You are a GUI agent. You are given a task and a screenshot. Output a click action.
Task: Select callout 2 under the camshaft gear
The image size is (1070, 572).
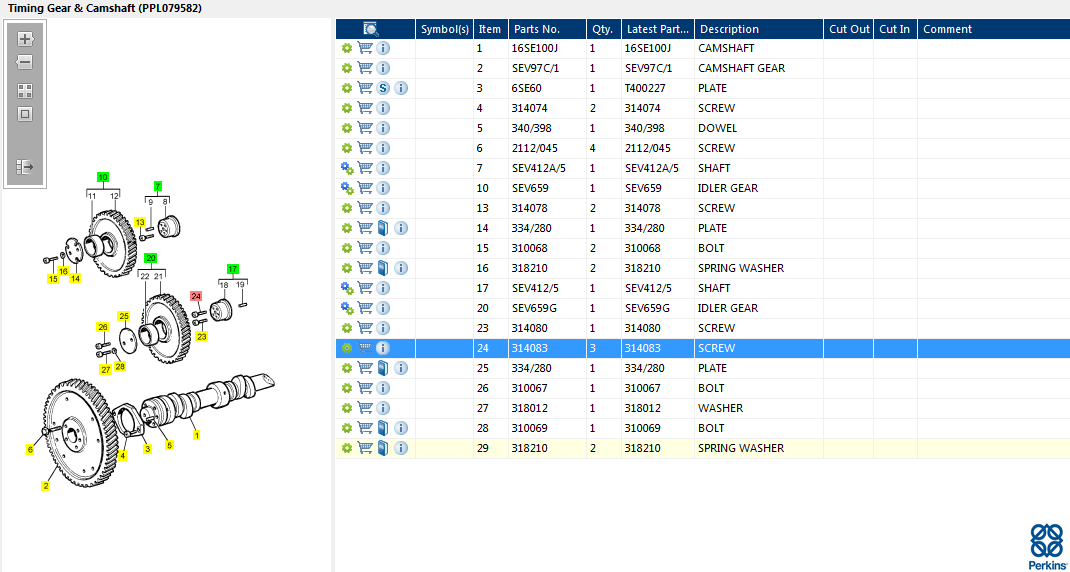pyautogui.click(x=46, y=486)
